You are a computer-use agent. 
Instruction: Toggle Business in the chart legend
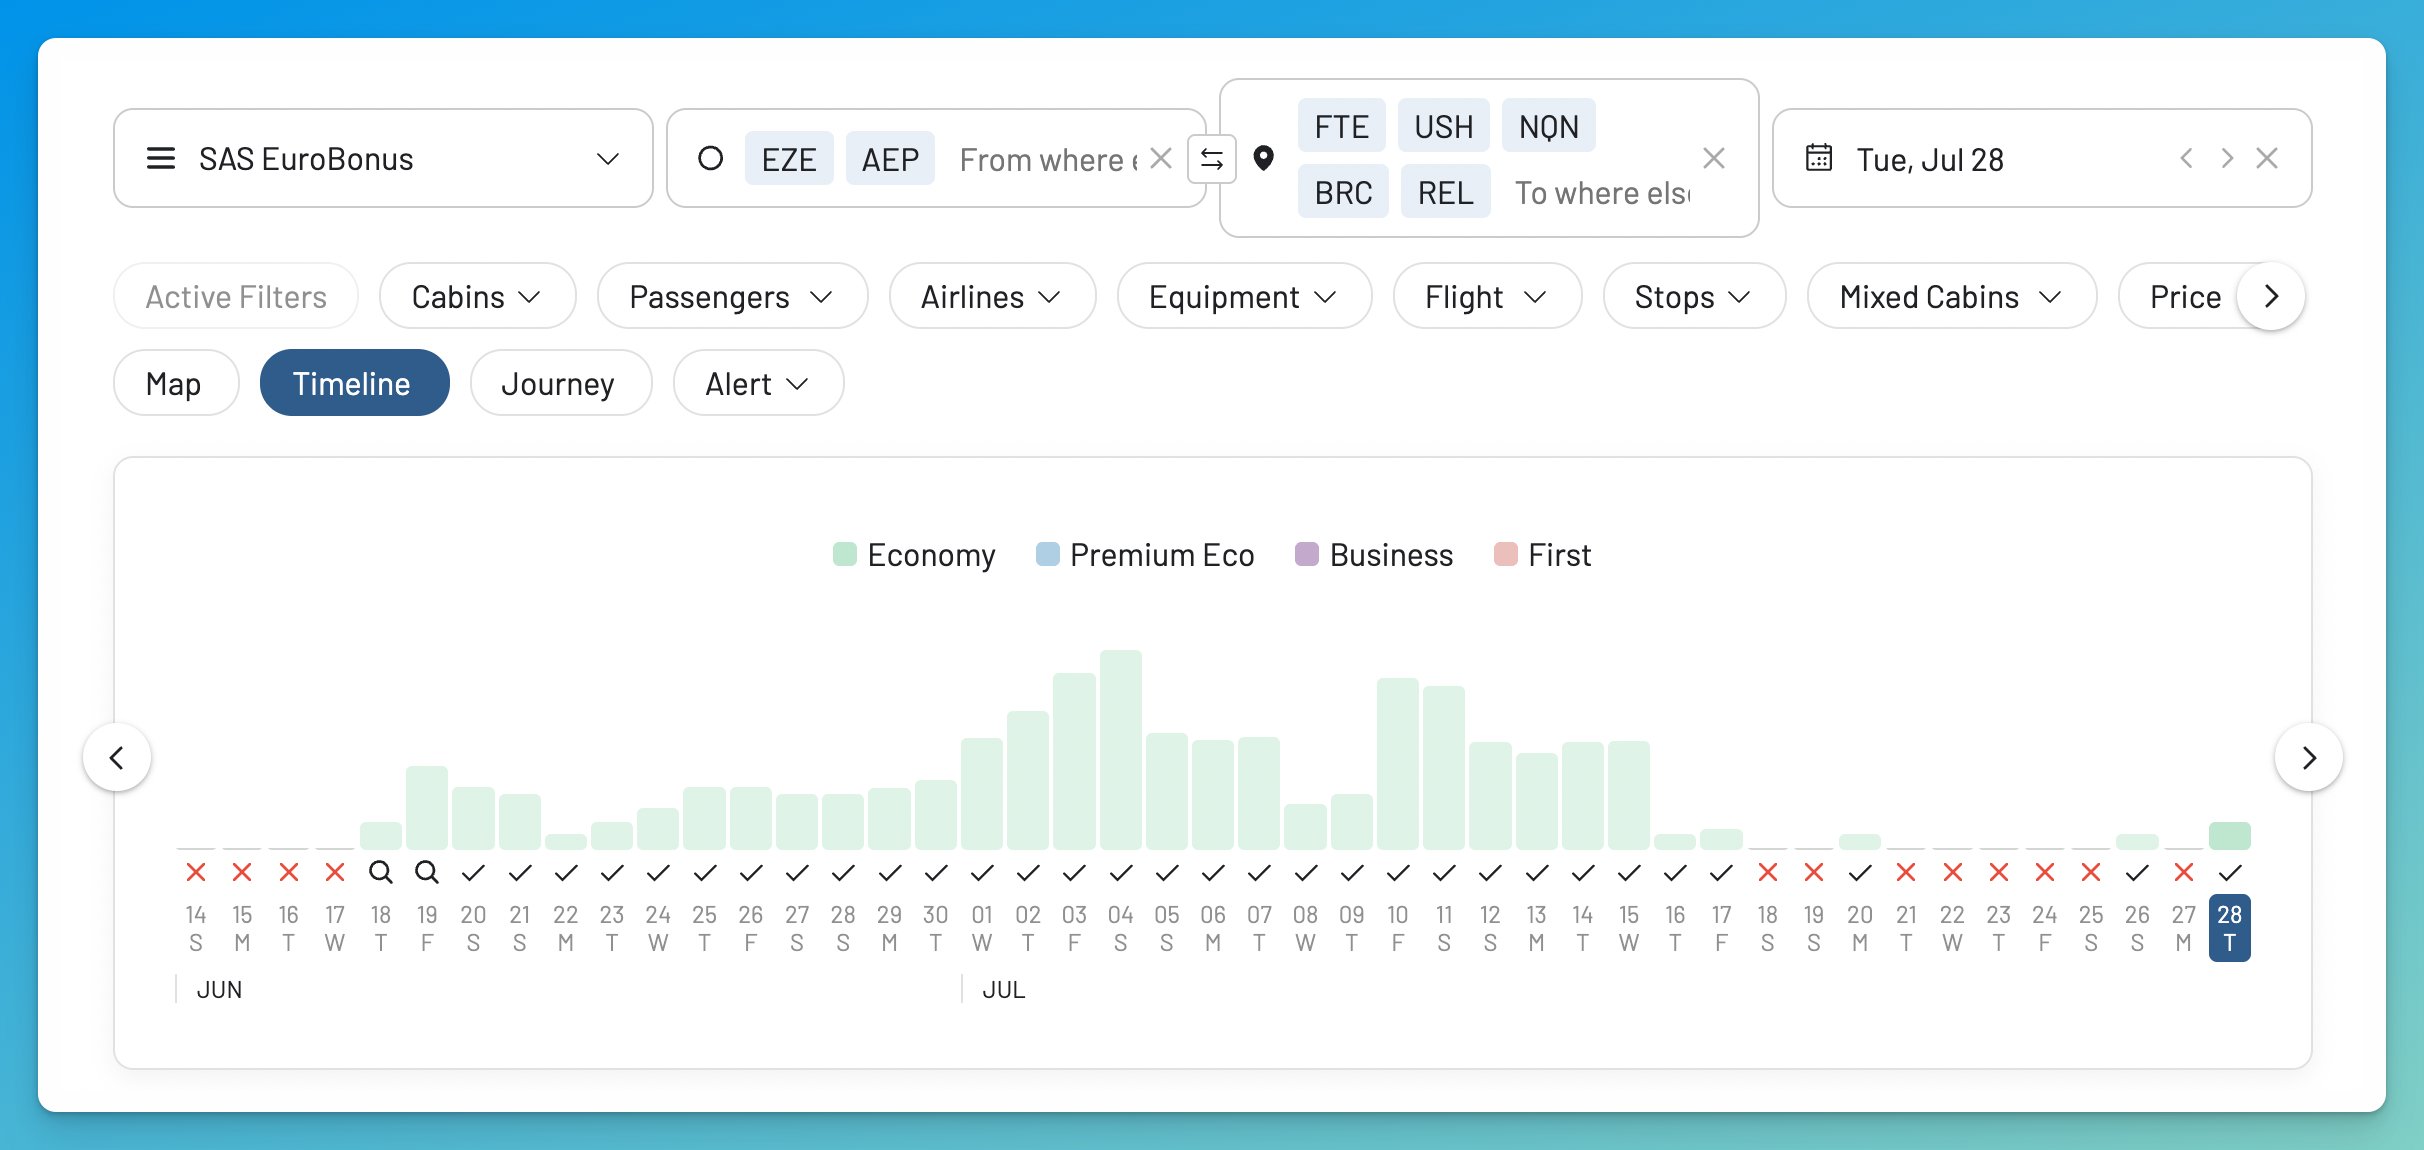[1374, 555]
